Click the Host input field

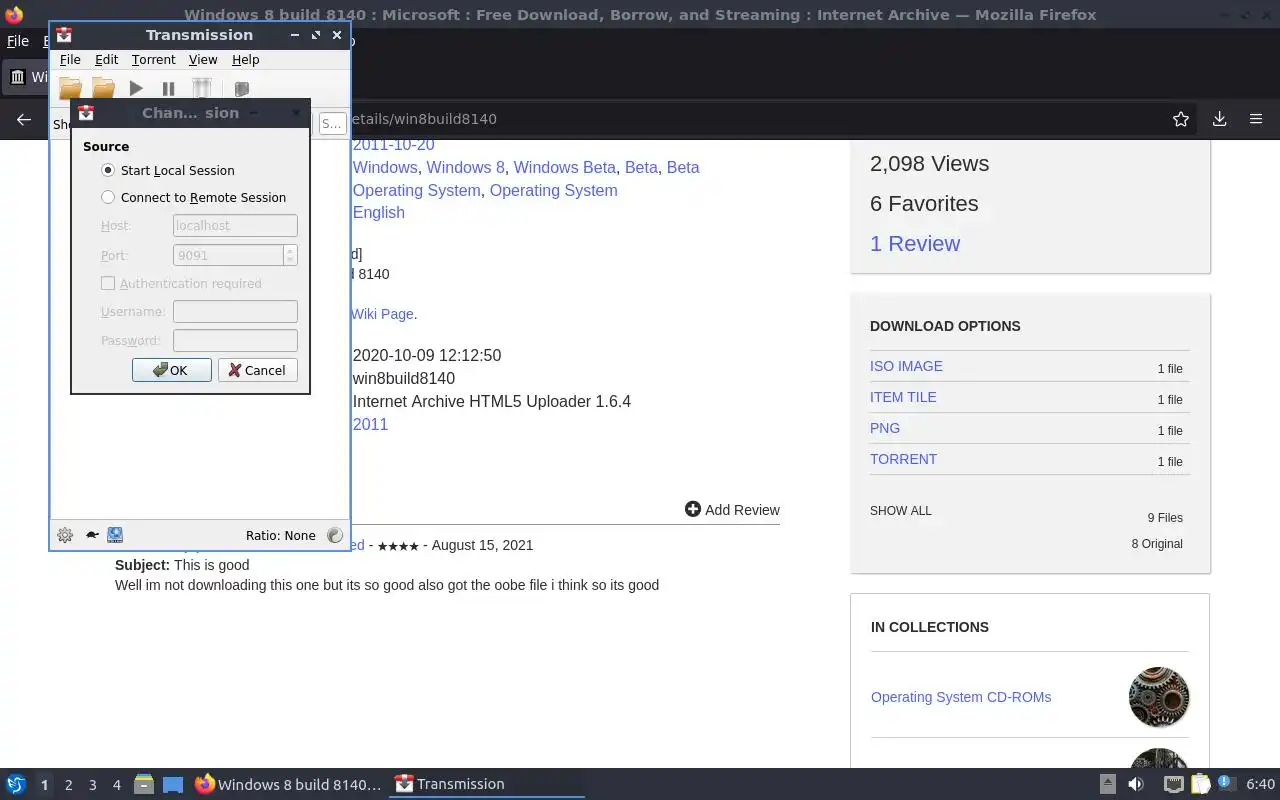click(x=235, y=226)
